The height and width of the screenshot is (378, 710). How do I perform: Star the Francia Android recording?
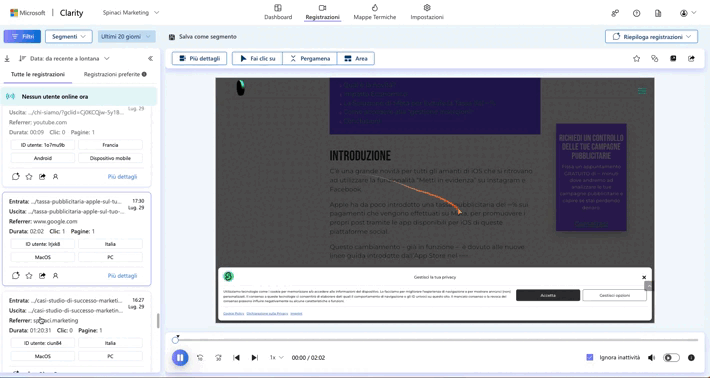29,177
